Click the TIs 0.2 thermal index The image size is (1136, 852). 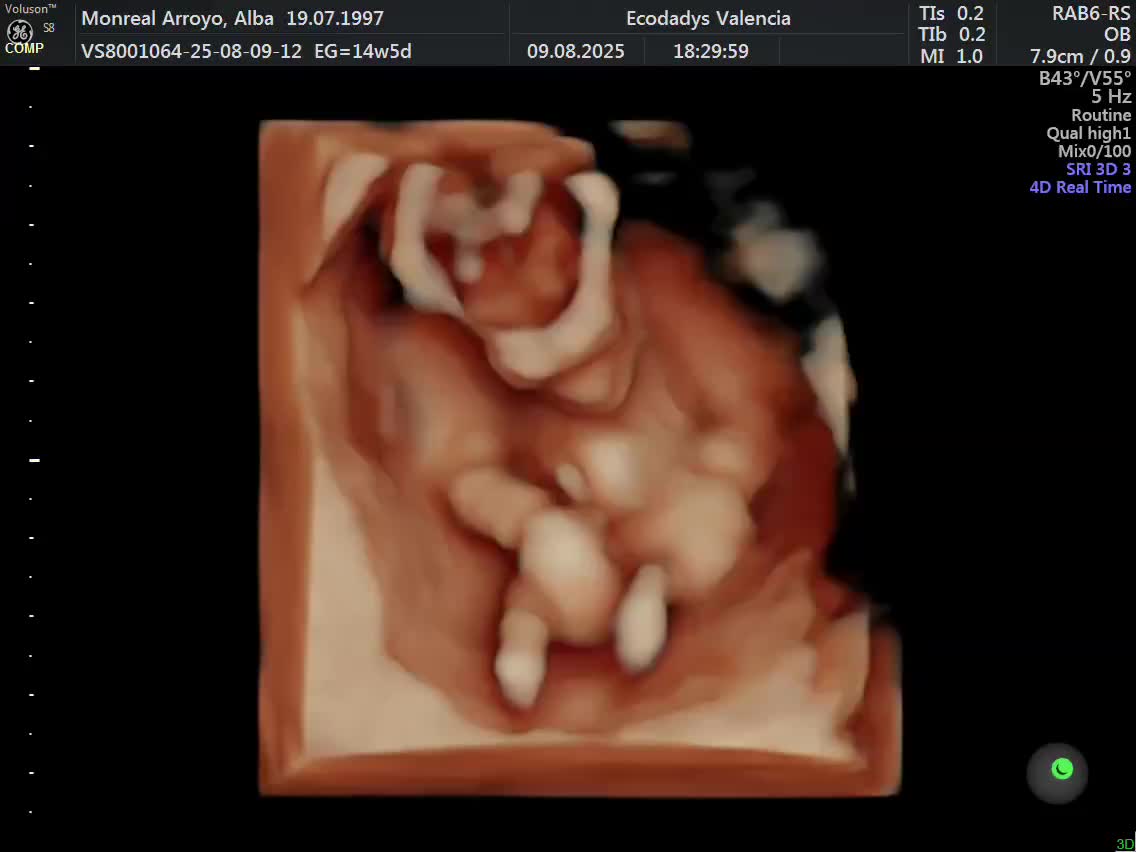click(x=951, y=14)
